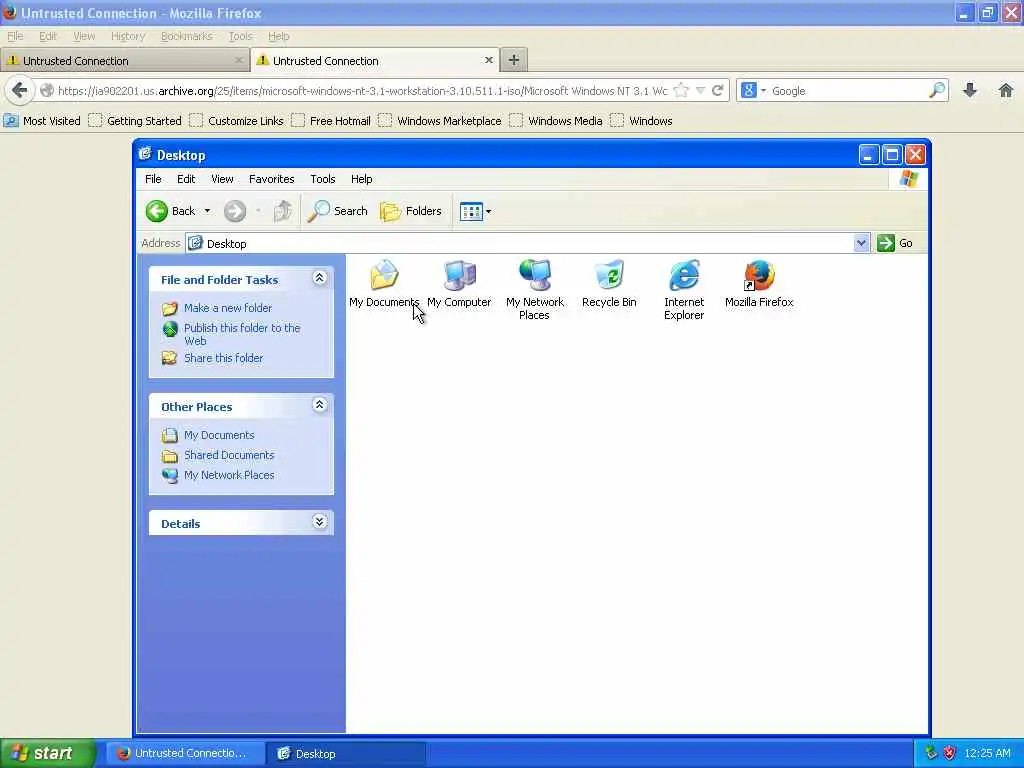The width and height of the screenshot is (1024, 768).
Task: Click the green Back arrow in Explorer
Action: (x=157, y=211)
